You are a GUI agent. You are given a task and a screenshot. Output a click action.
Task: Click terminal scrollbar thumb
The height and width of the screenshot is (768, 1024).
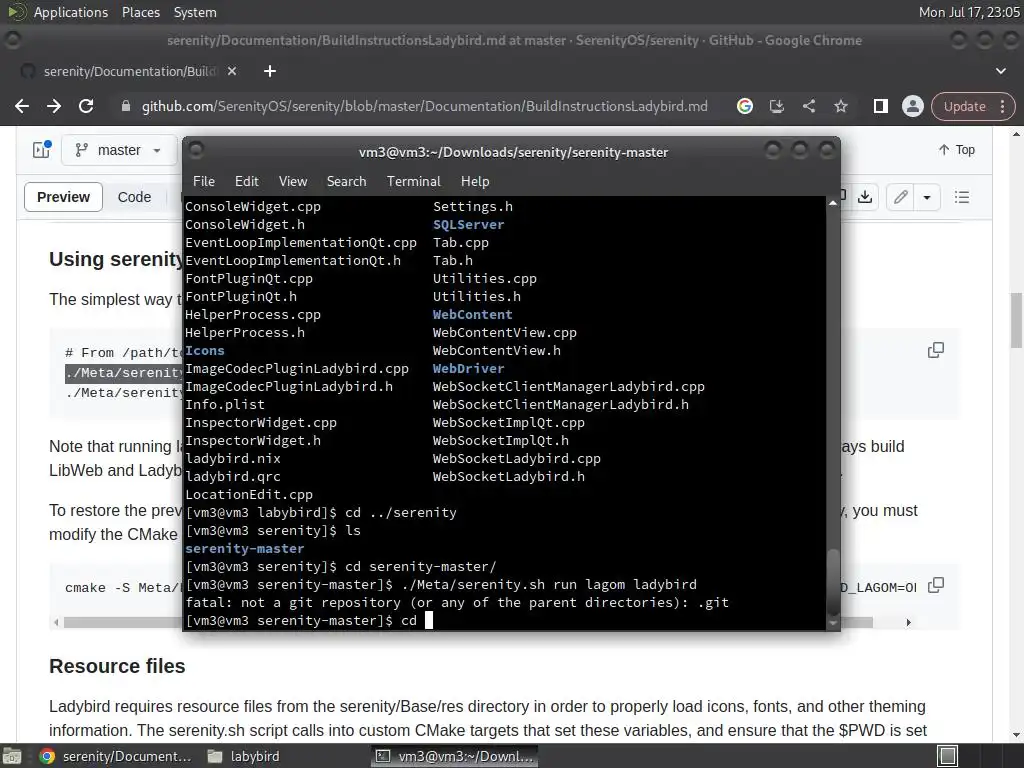click(833, 582)
